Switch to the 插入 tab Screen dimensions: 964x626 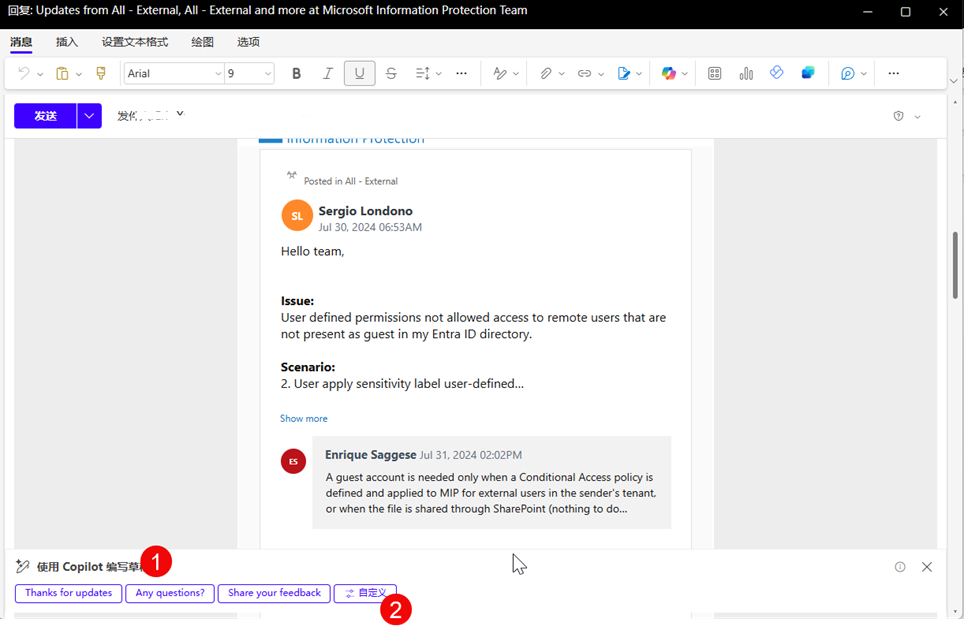tap(67, 42)
